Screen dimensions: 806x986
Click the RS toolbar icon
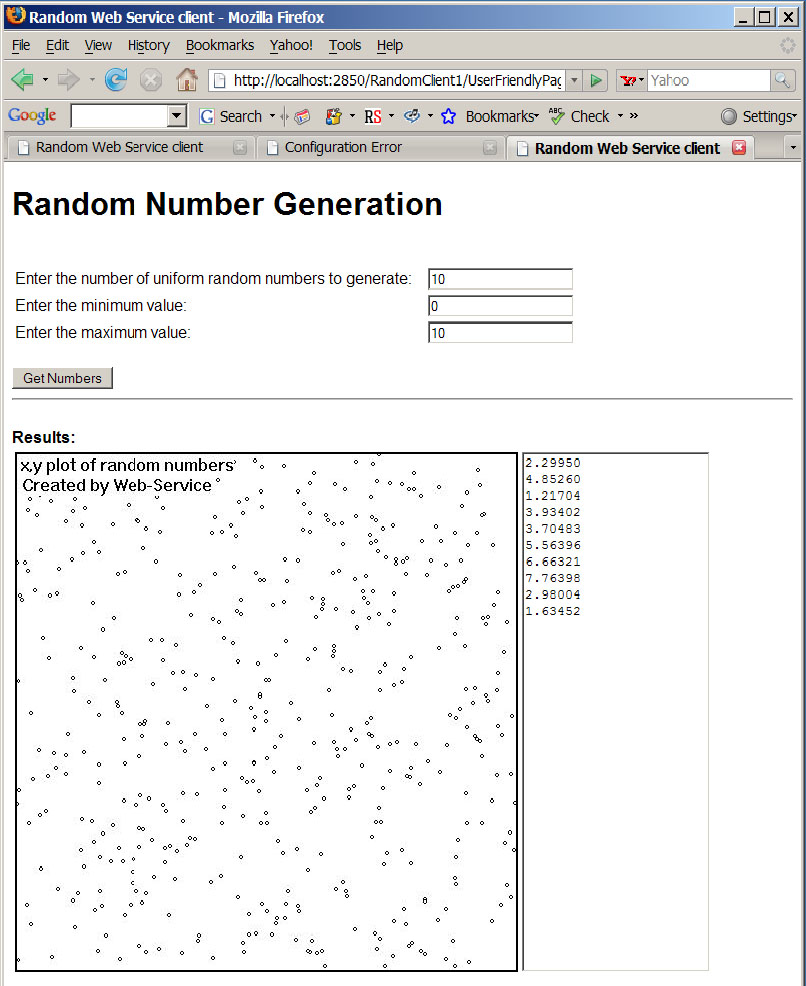coord(373,116)
